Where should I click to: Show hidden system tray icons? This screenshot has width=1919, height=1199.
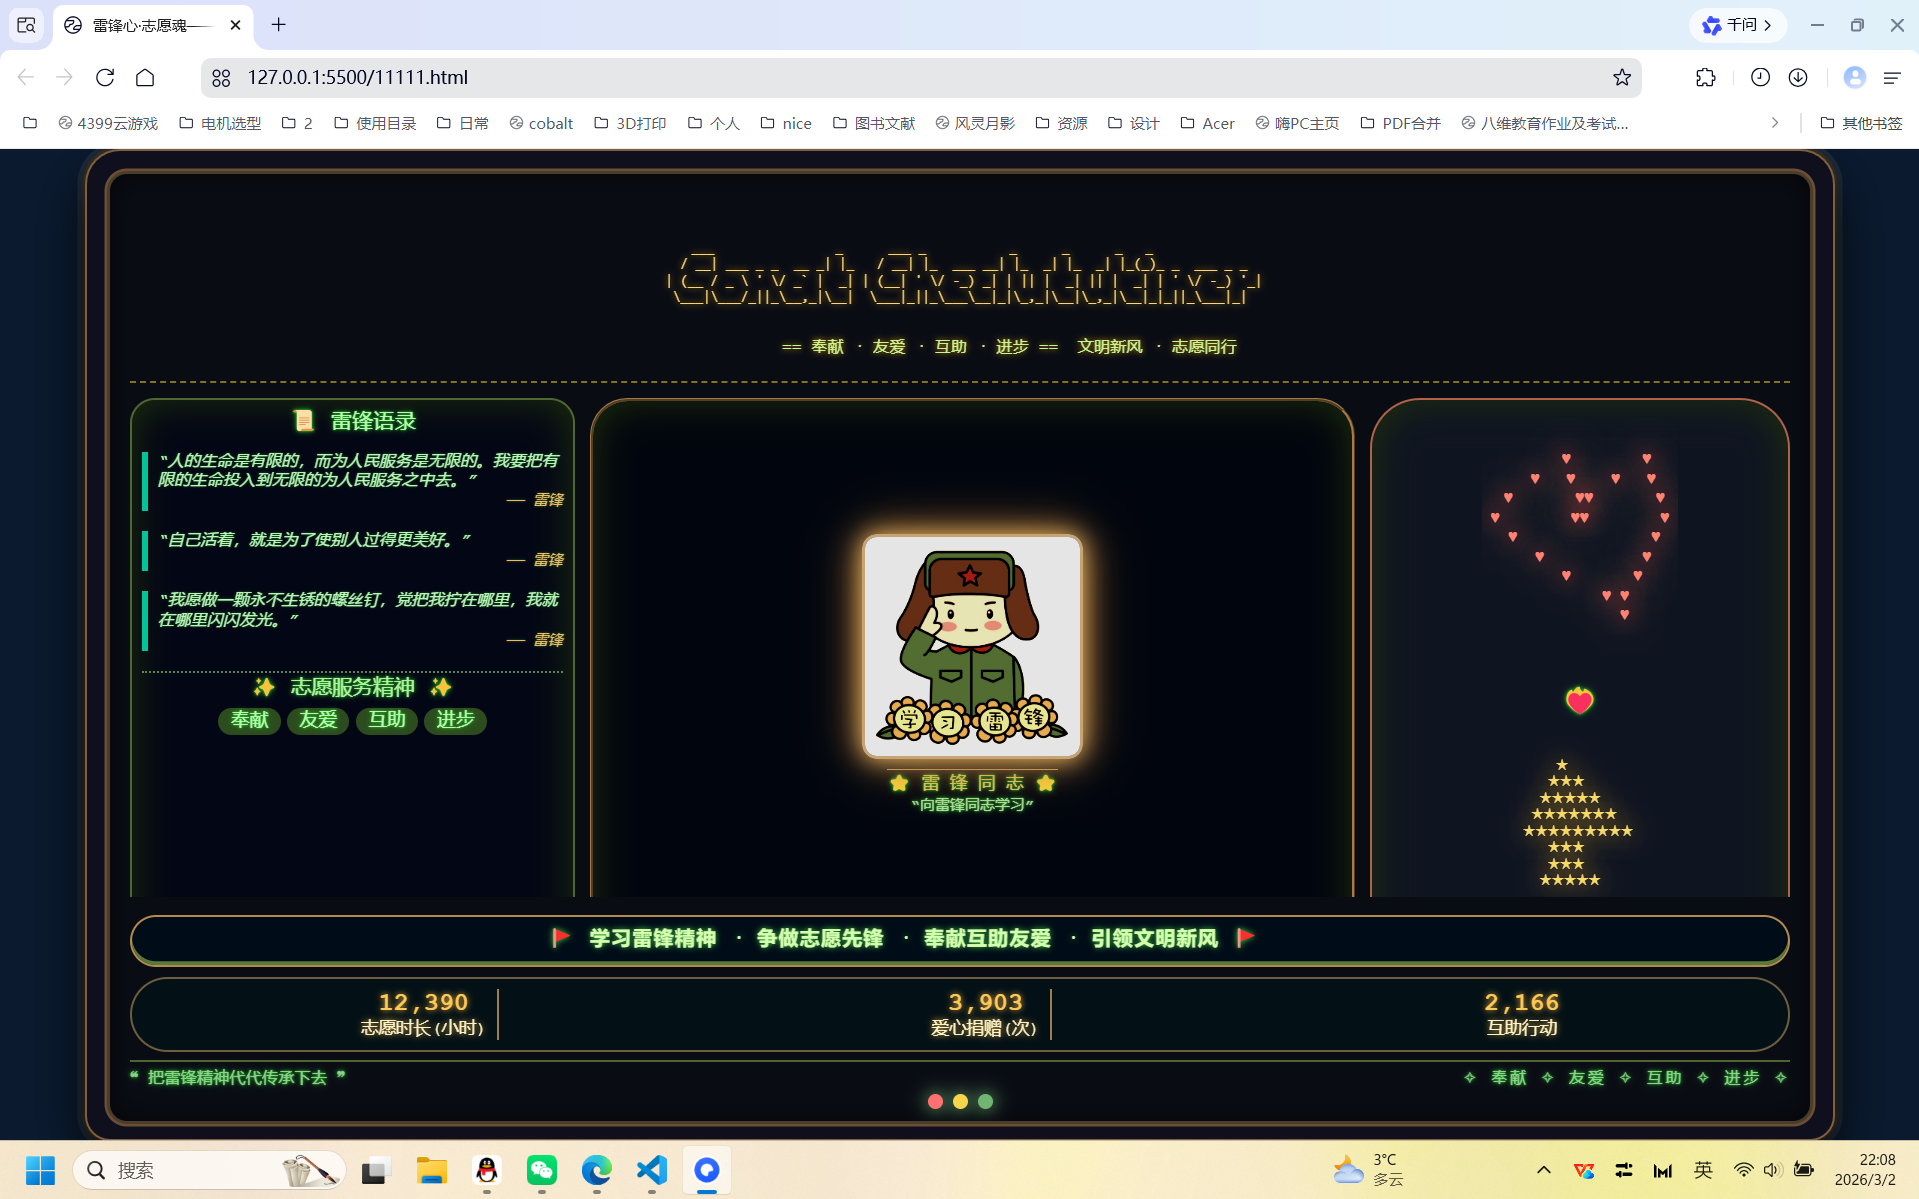[x=1543, y=1169]
